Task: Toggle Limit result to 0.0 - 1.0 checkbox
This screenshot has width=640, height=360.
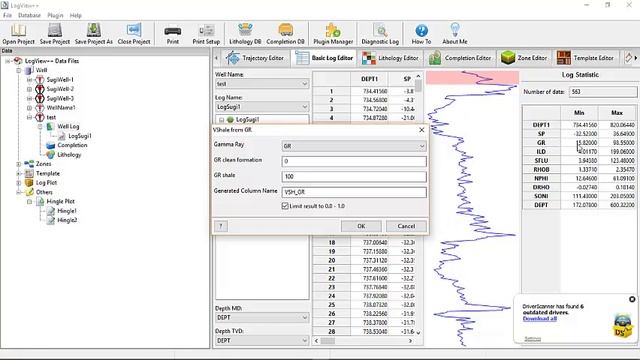Action: pos(285,206)
